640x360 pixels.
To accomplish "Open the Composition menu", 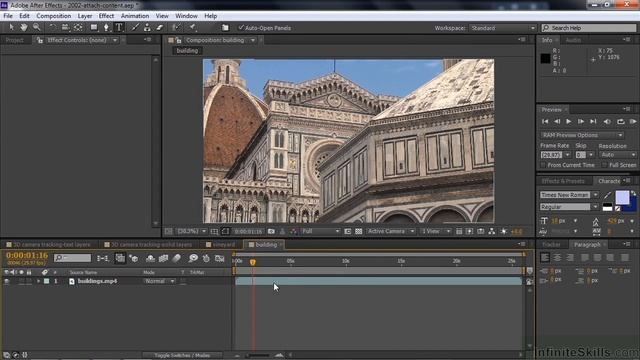I will click(x=53, y=16).
